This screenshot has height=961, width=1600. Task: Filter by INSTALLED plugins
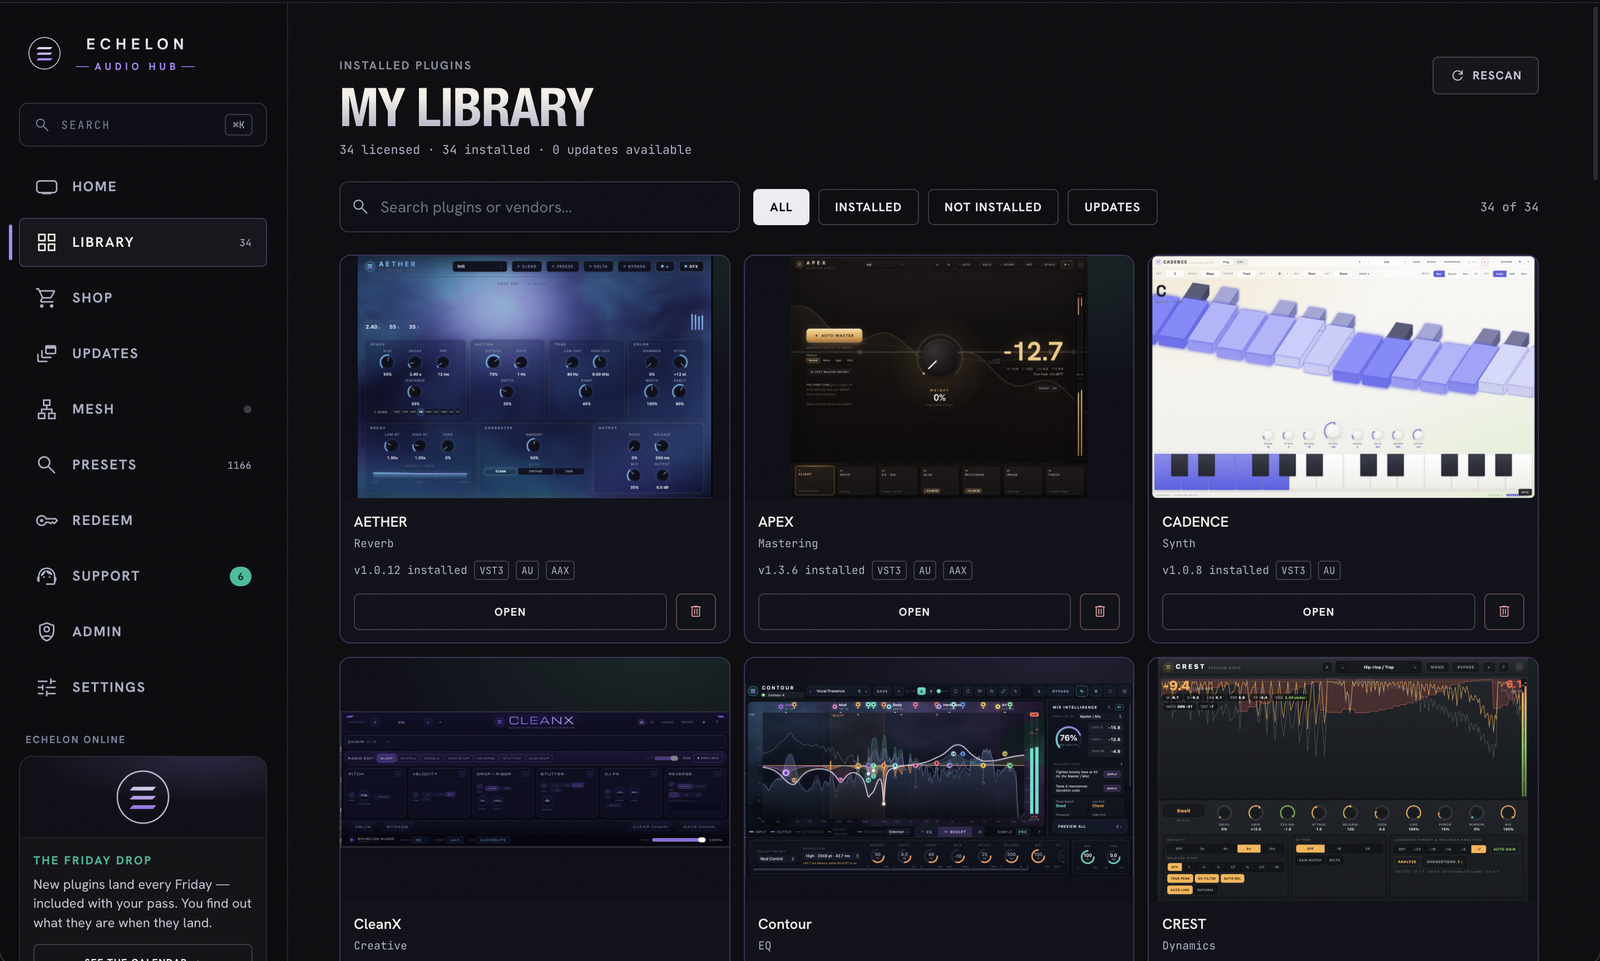[868, 207]
